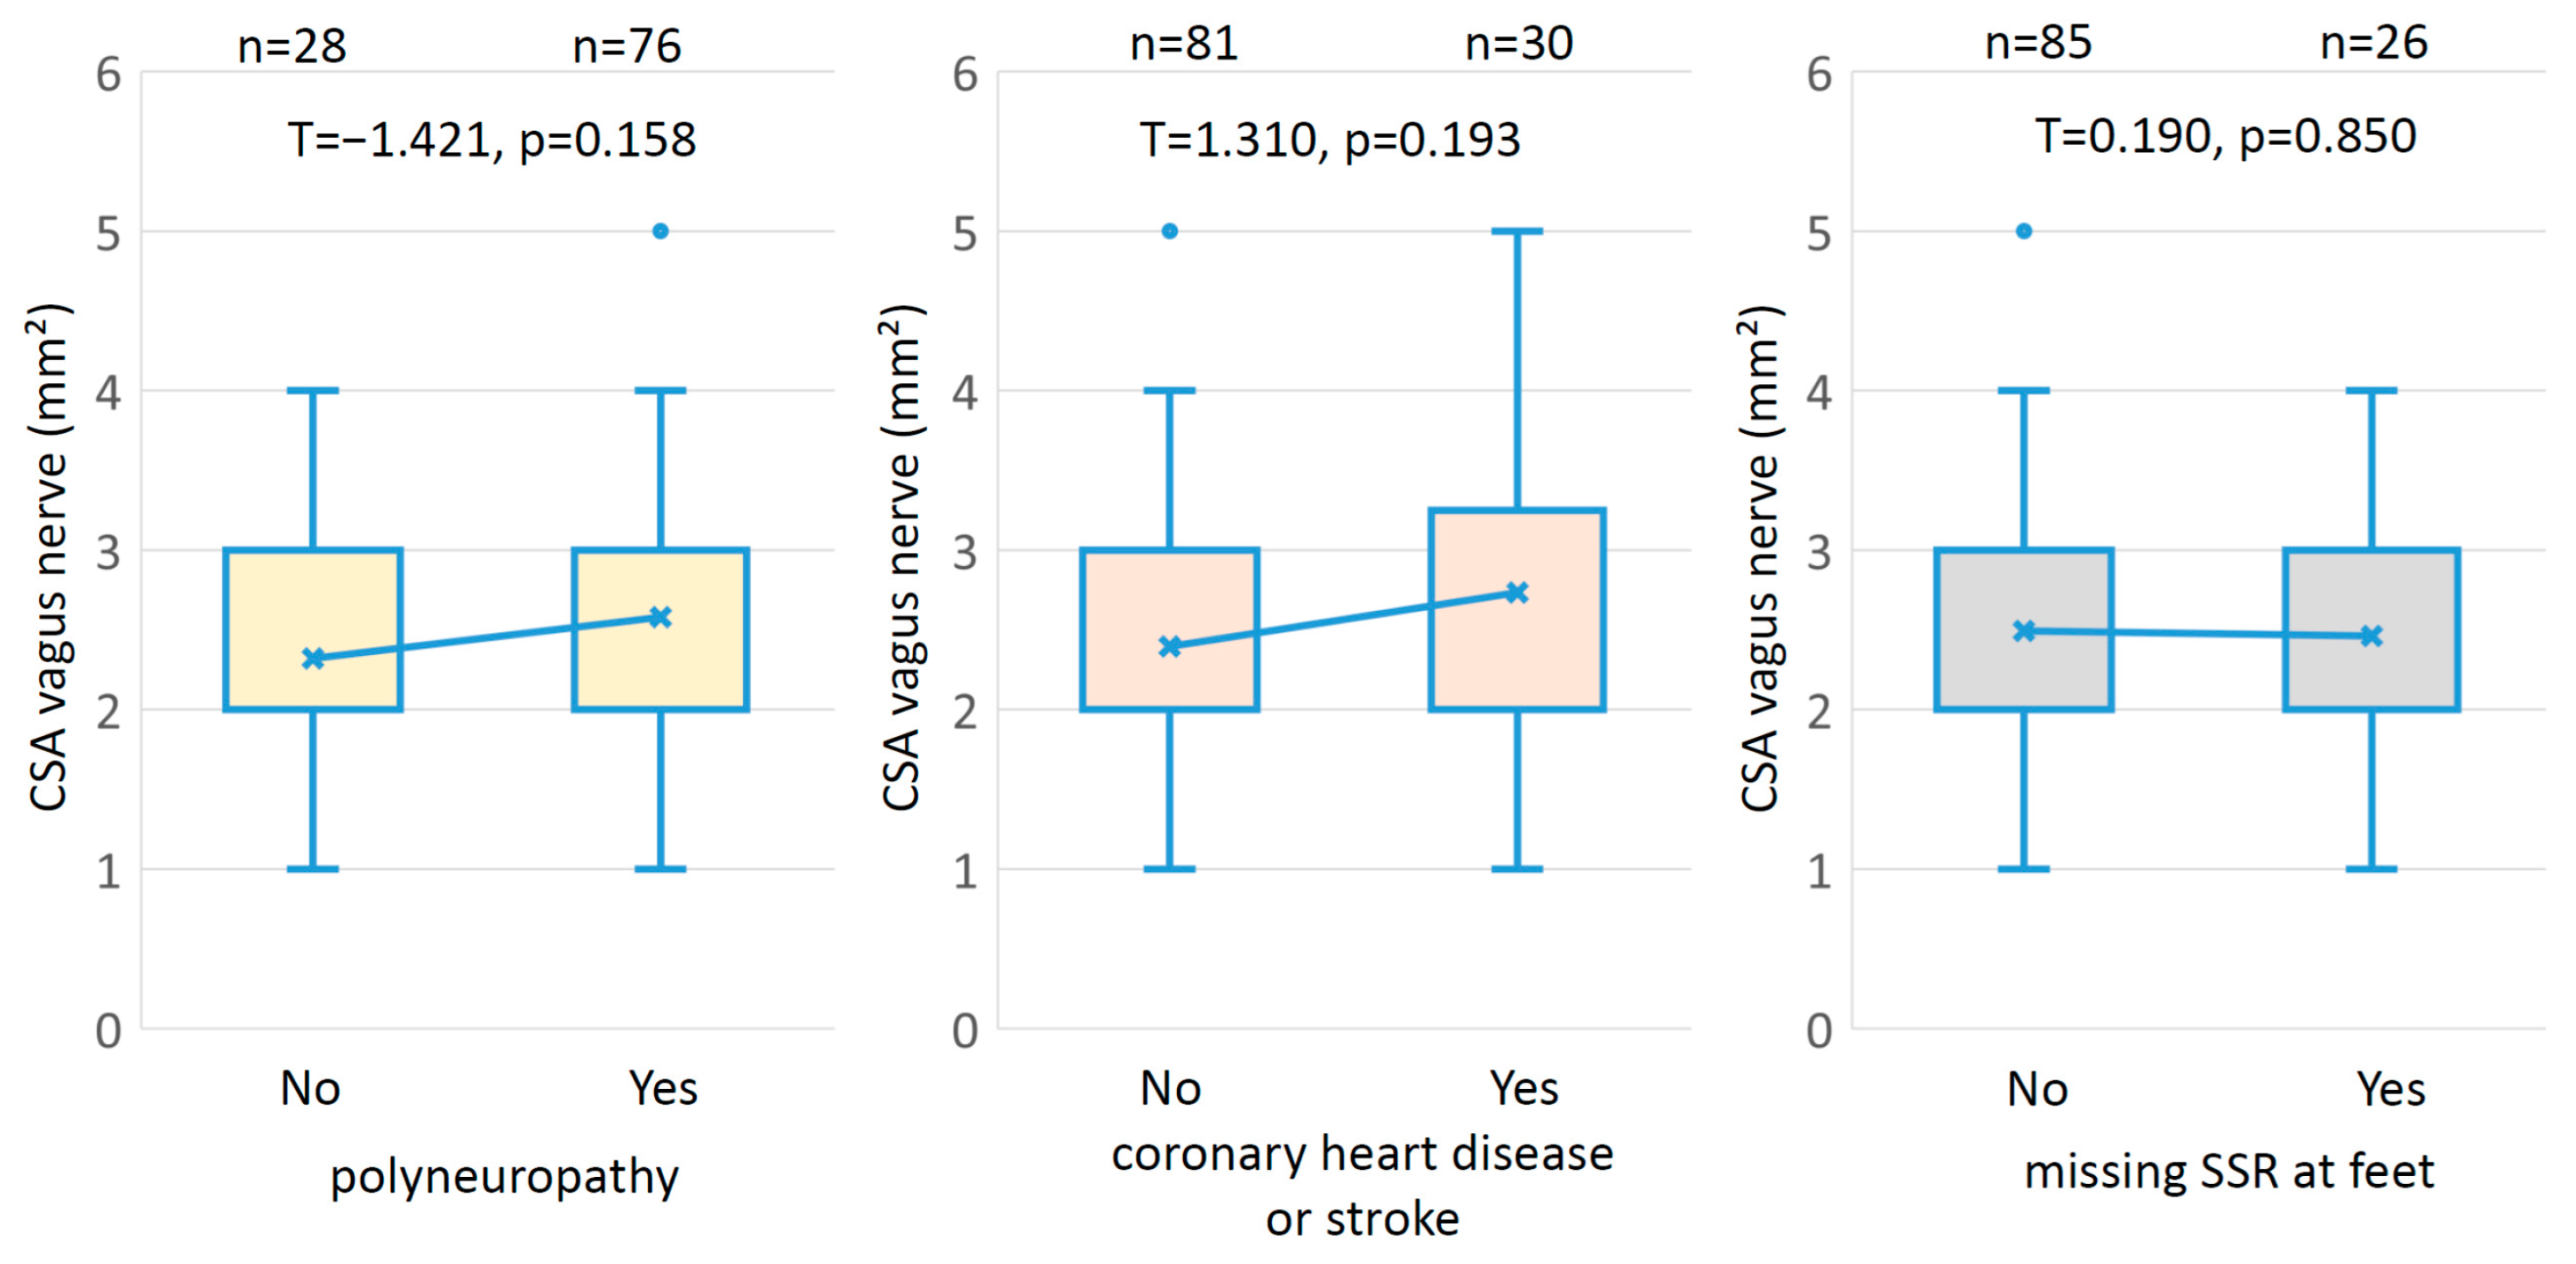
Task: Click the "T=−1.421, p=0.158" statistic text
Action: pyautogui.click(x=492, y=139)
